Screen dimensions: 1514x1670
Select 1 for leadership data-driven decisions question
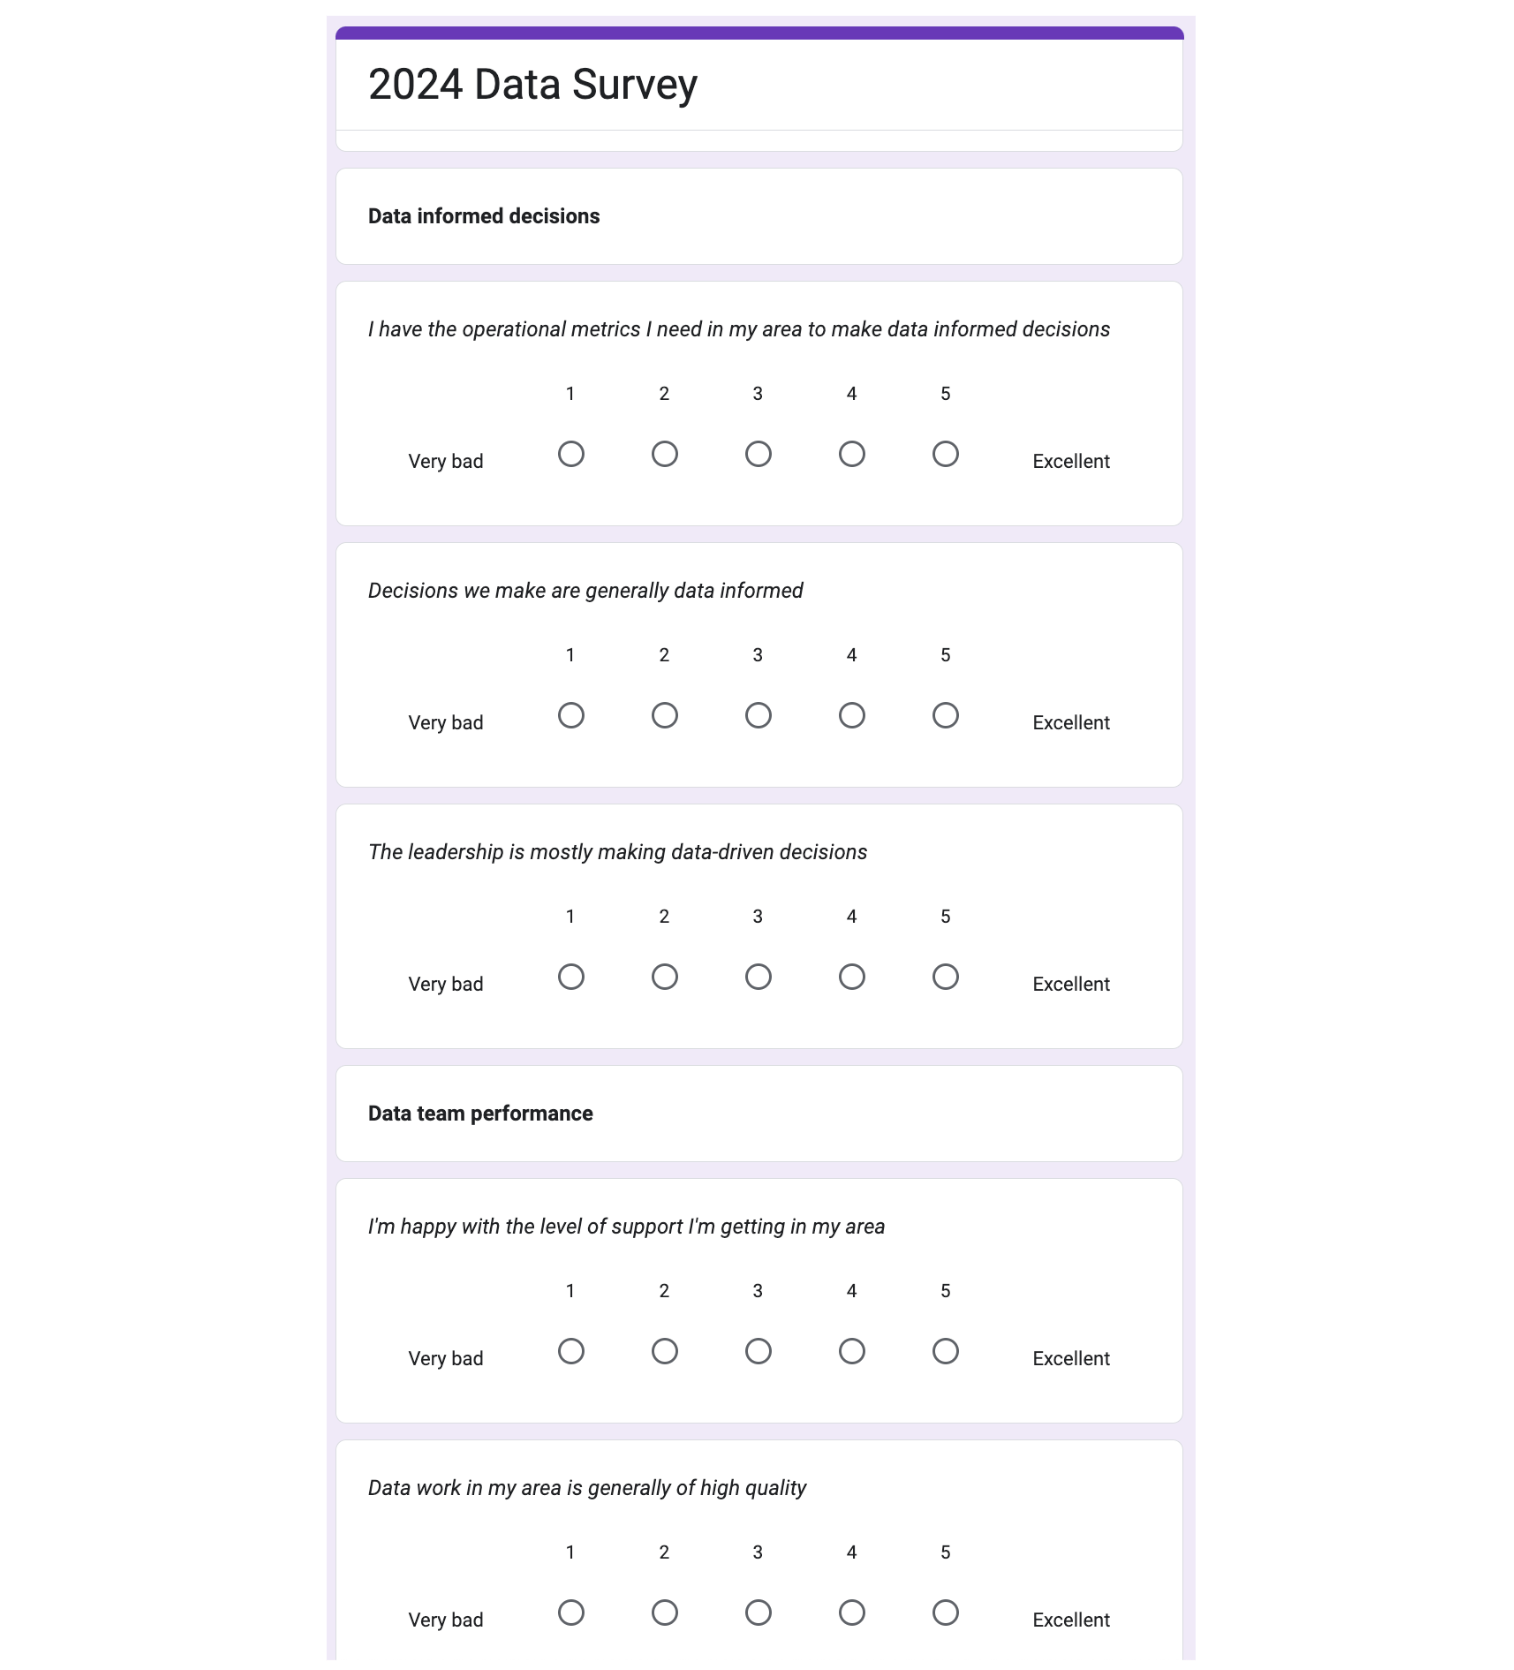pos(571,977)
